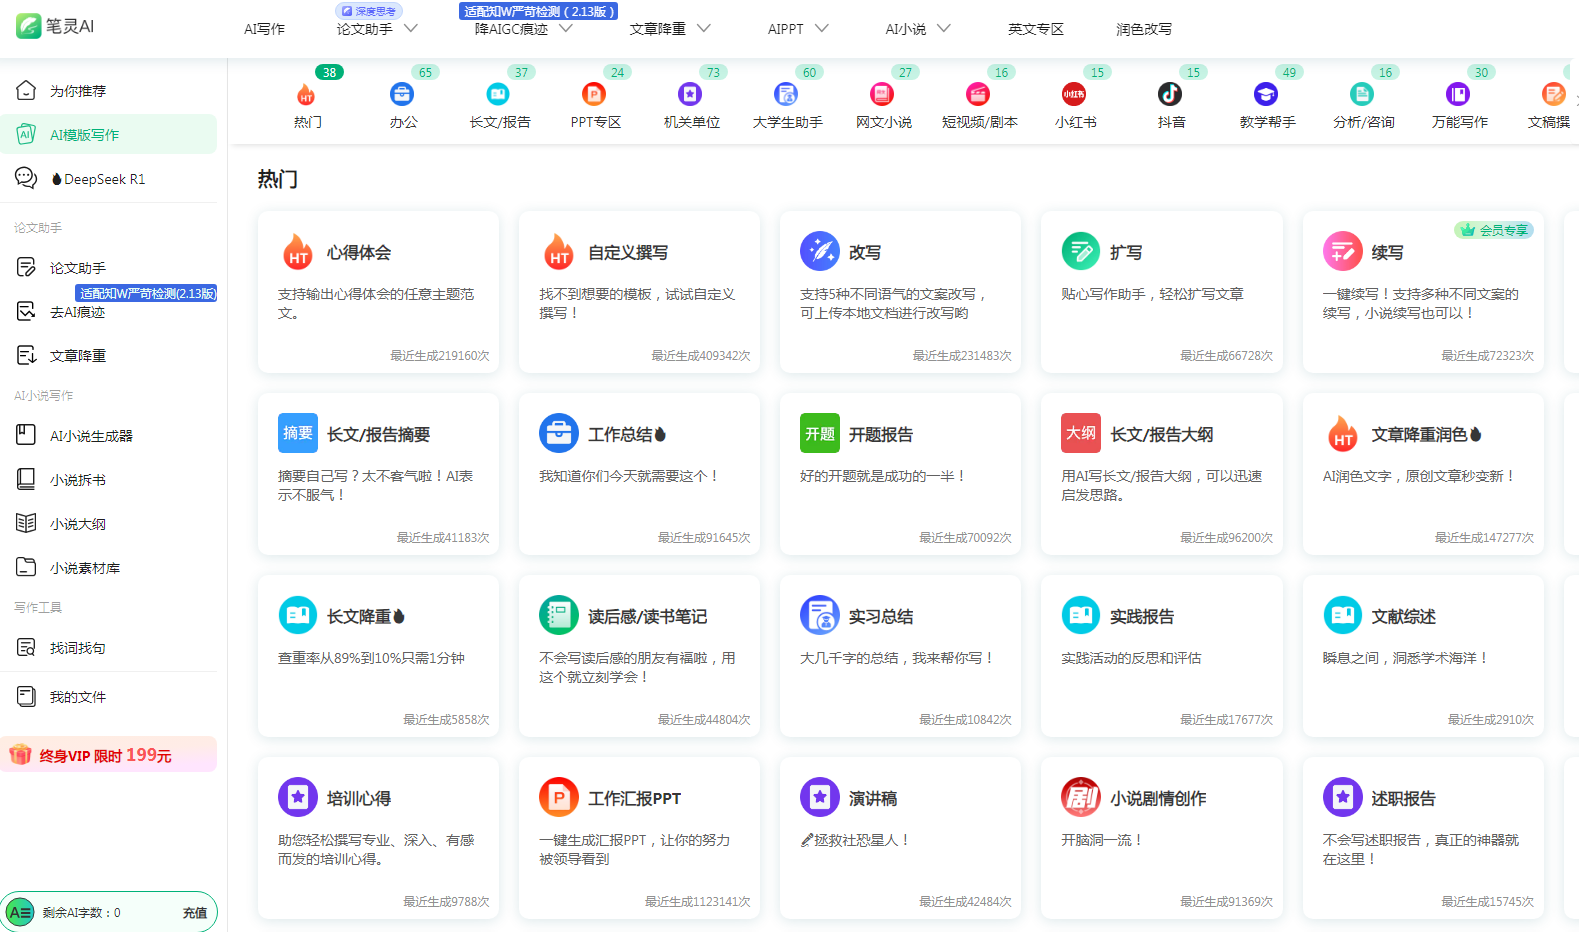Open the 网文小说 category icon
Viewport: 1579px width, 932px height.
tap(881, 94)
